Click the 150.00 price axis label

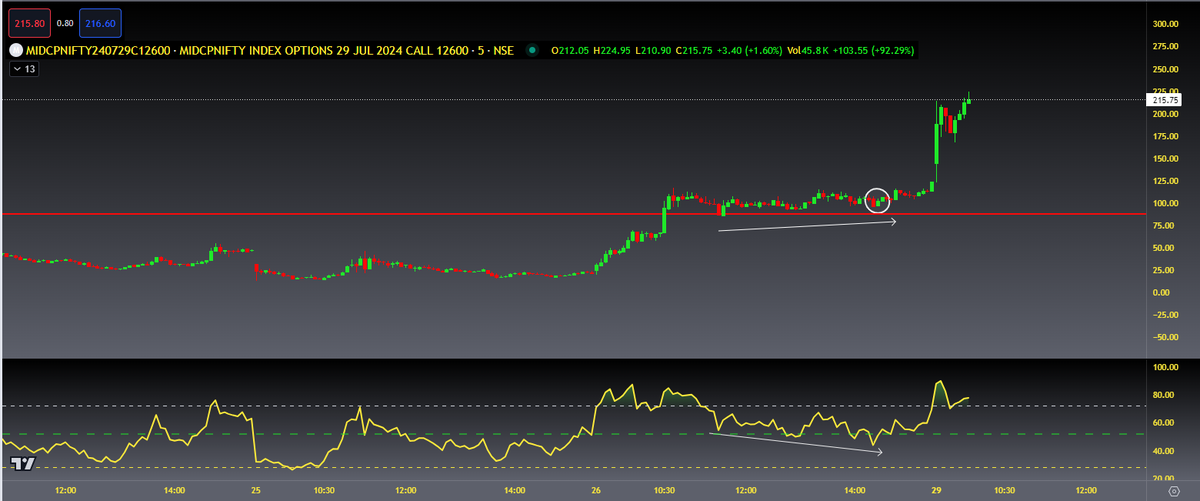(x=1166, y=158)
